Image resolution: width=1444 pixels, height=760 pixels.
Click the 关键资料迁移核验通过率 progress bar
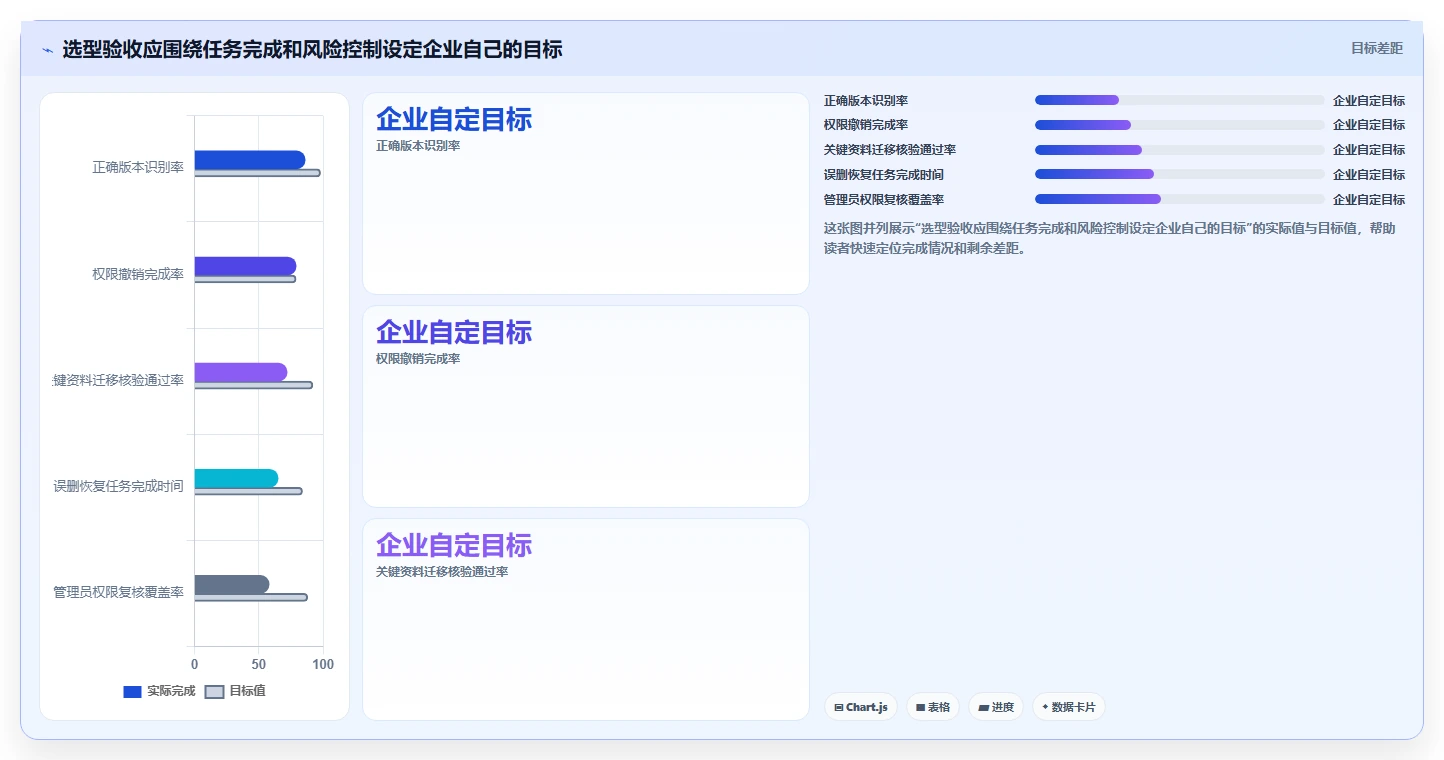tap(1180, 150)
